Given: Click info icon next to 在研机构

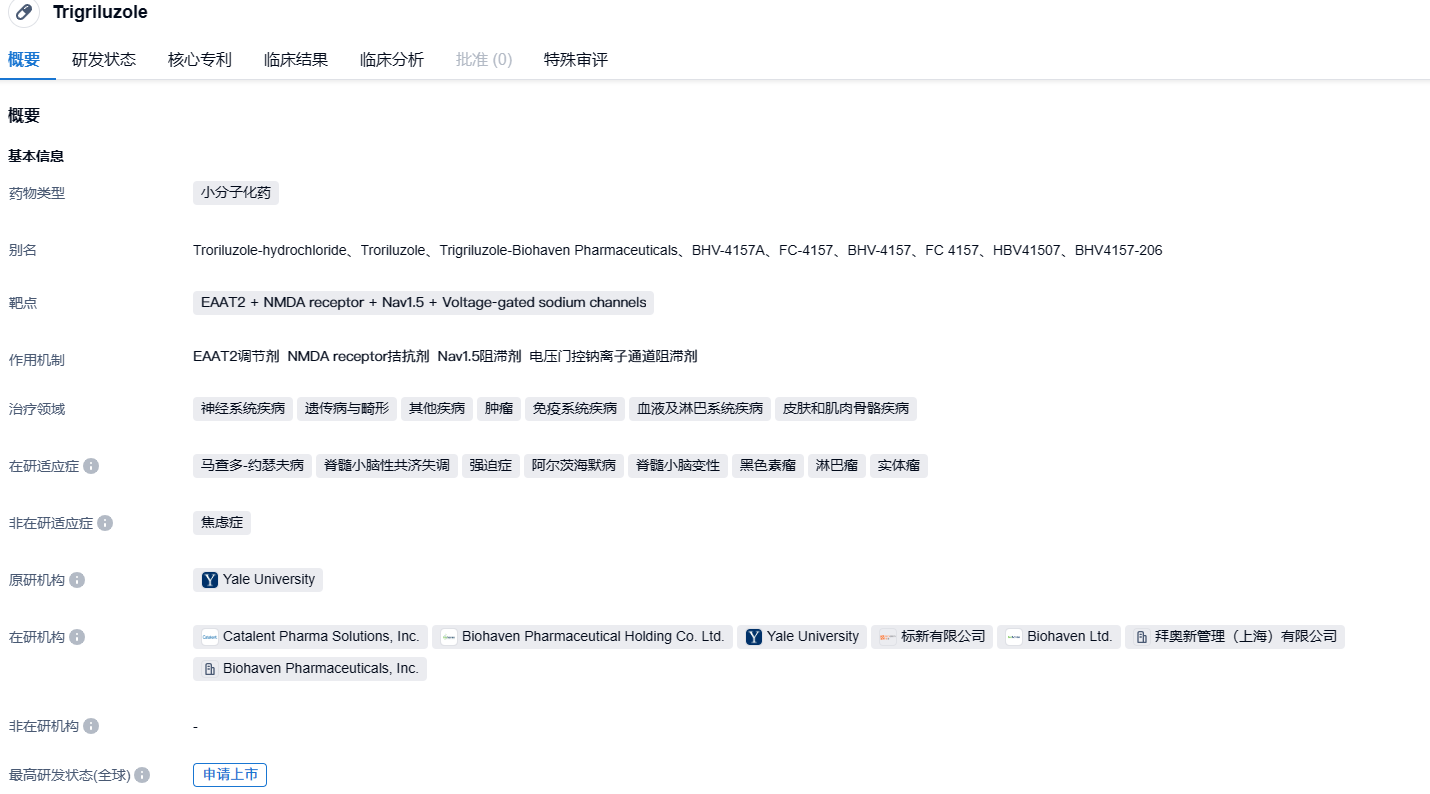Looking at the screenshot, I should [x=77, y=637].
